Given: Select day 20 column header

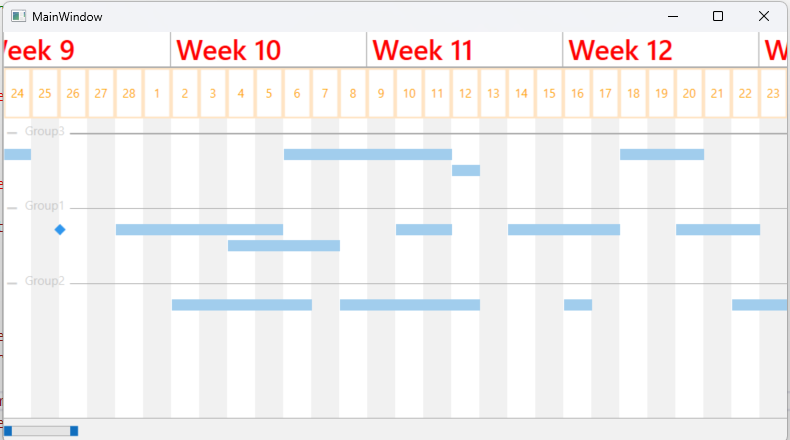Looking at the screenshot, I should (689, 94).
